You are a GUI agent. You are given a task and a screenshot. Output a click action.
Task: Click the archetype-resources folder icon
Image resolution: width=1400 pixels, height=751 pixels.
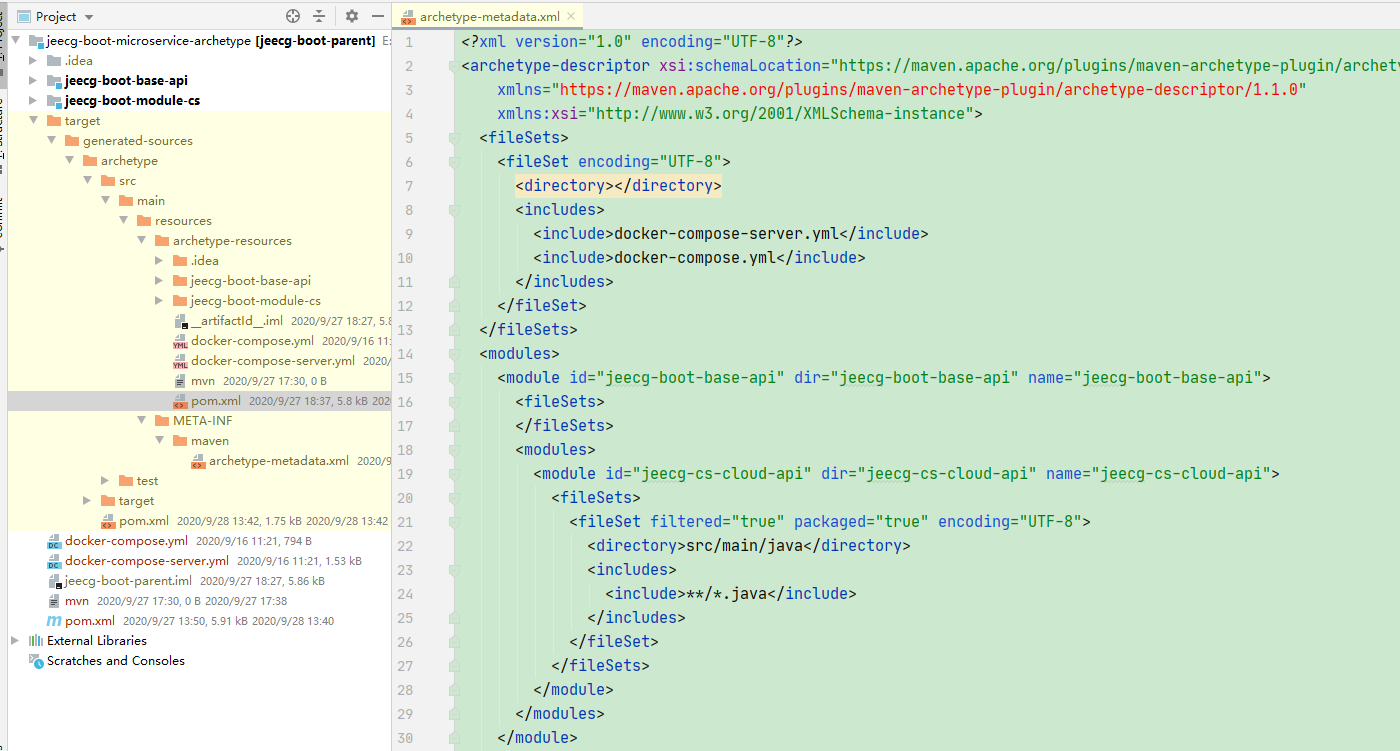(x=163, y=241)
